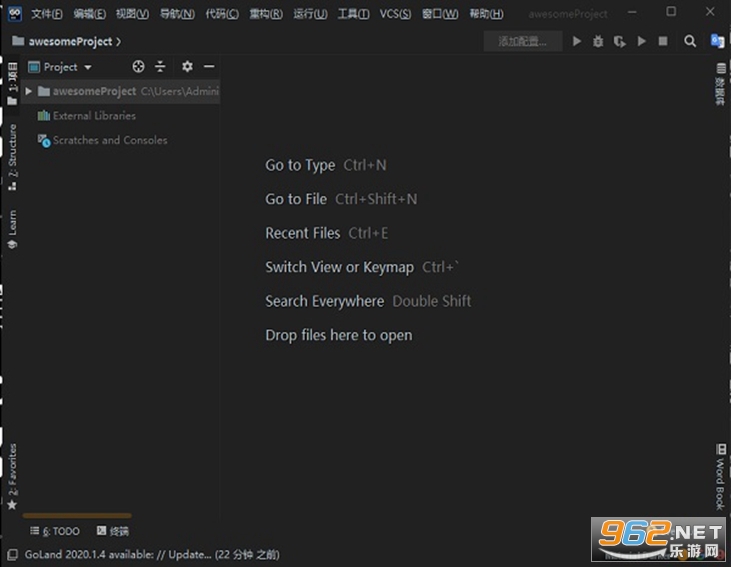This screenshot has height=567, width=731.
Task: Click the green Run icon after 添加配置
Action: [577, 41]
